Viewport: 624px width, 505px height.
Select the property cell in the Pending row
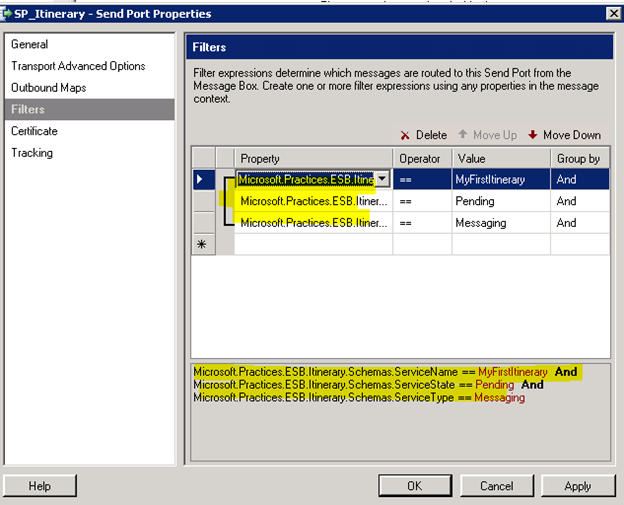[x=314, y=201]
